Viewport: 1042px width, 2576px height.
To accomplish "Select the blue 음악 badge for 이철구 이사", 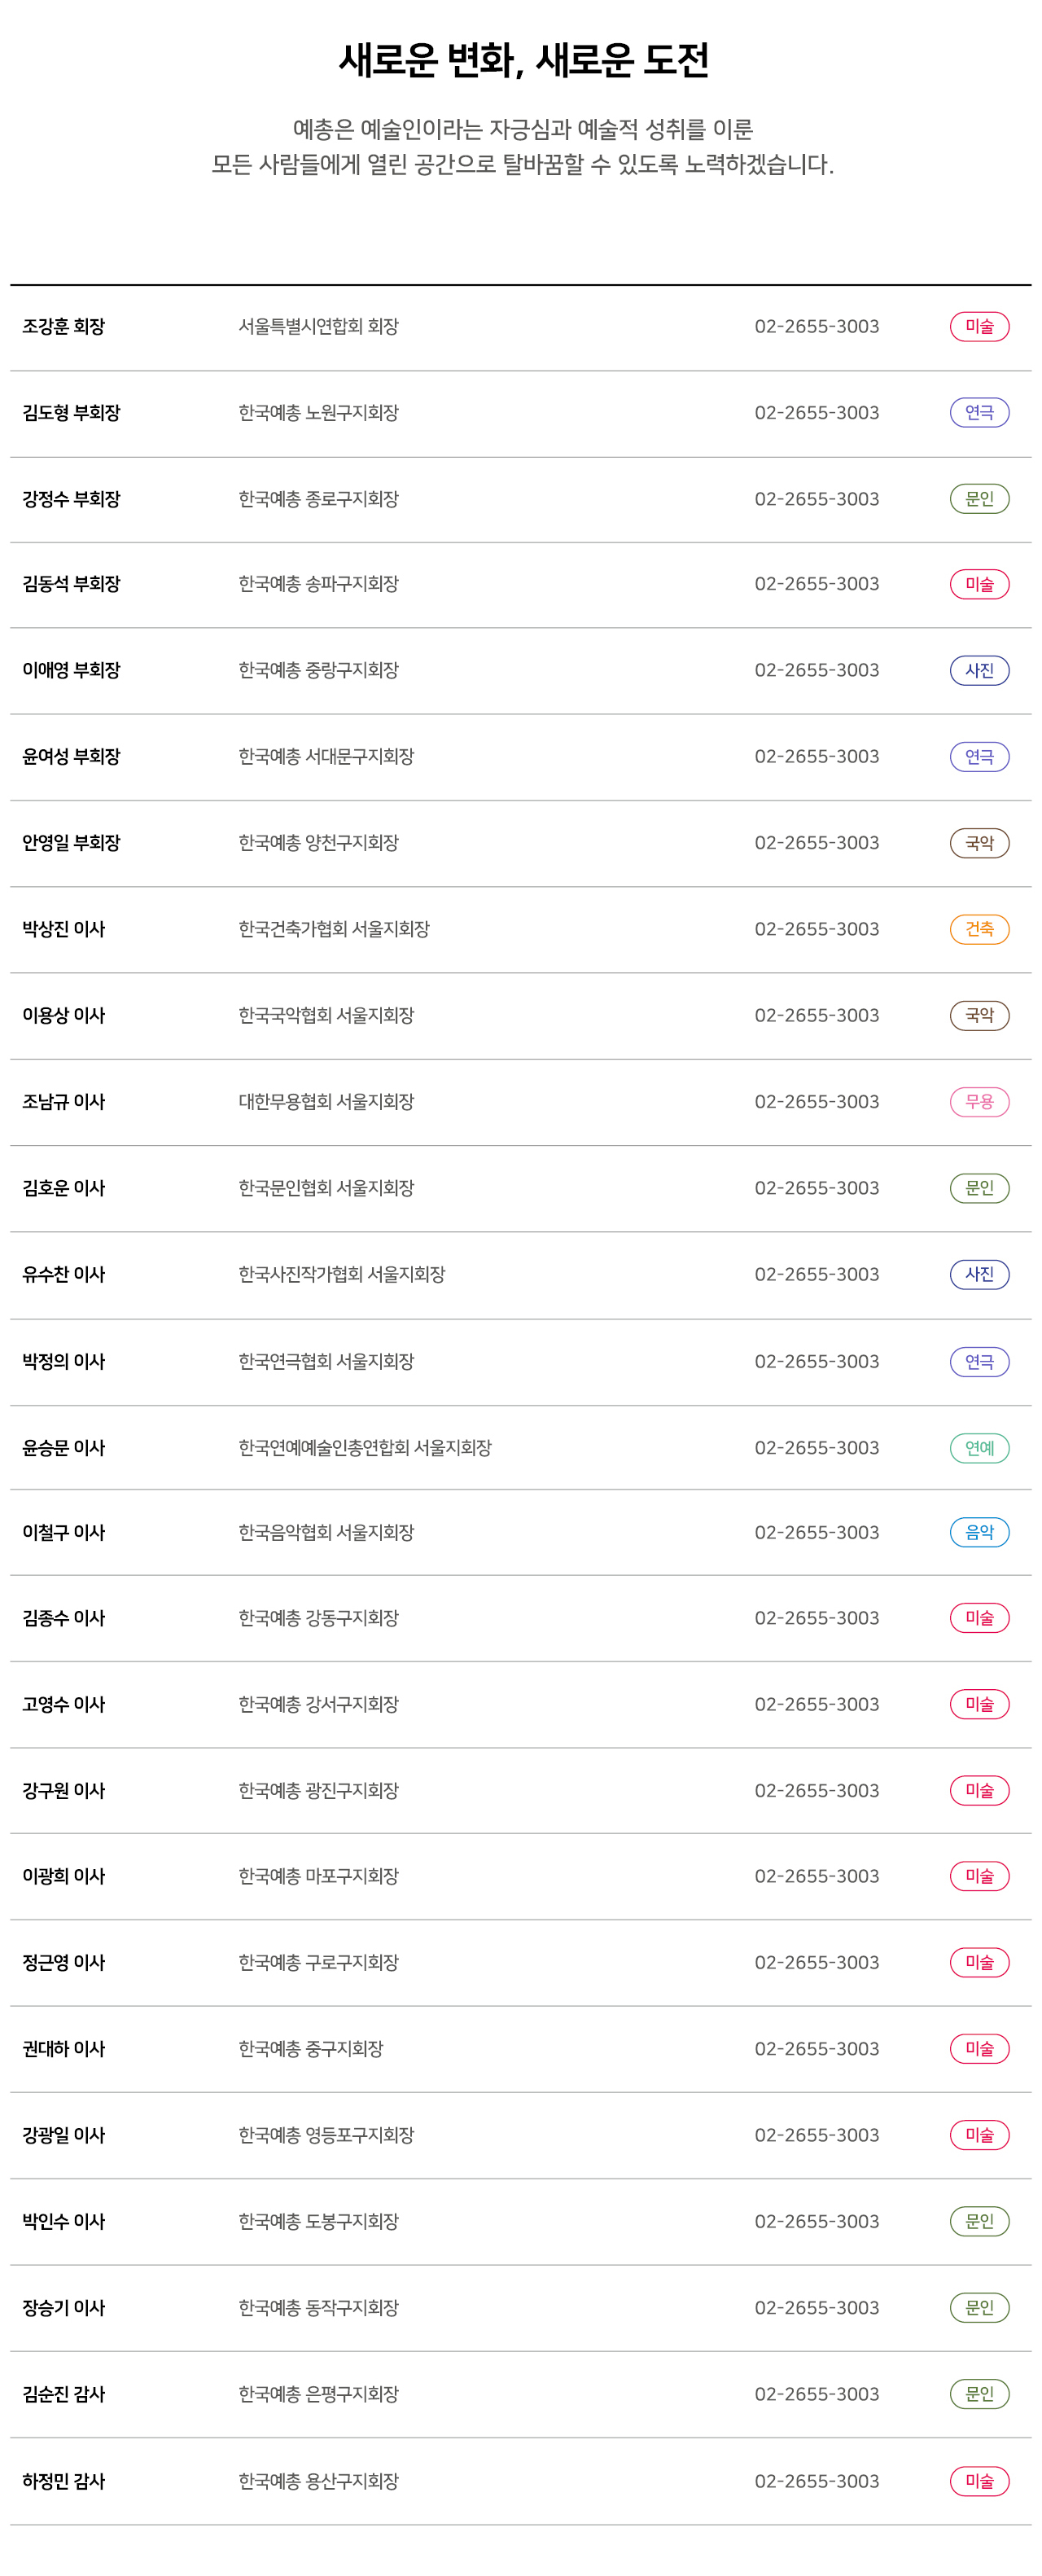I will (978, 1533).
